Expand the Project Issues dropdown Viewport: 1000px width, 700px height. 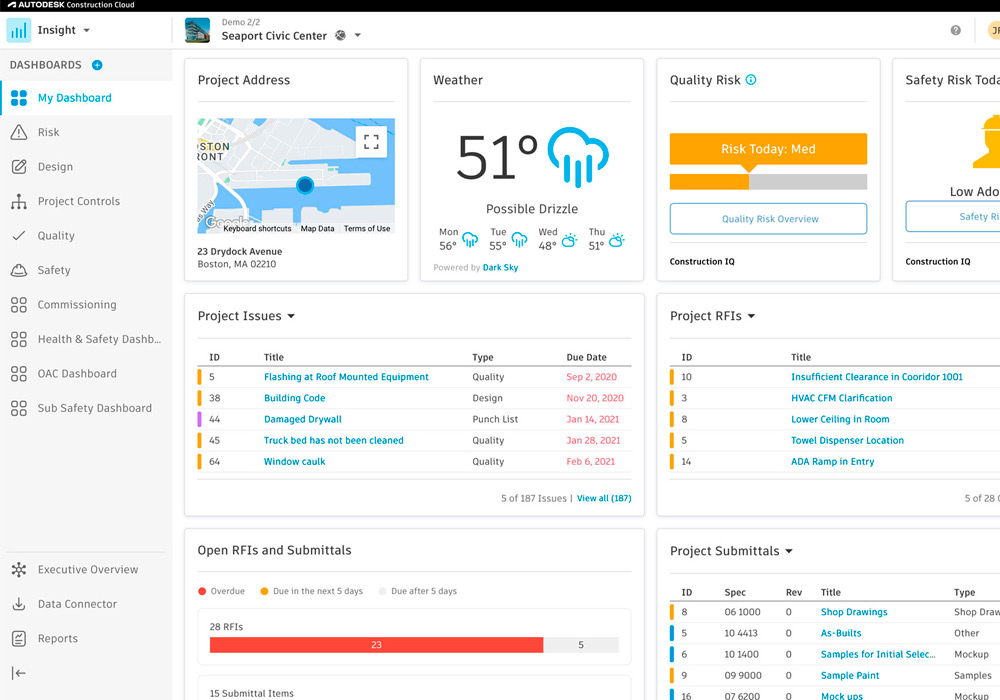point(291,316)
